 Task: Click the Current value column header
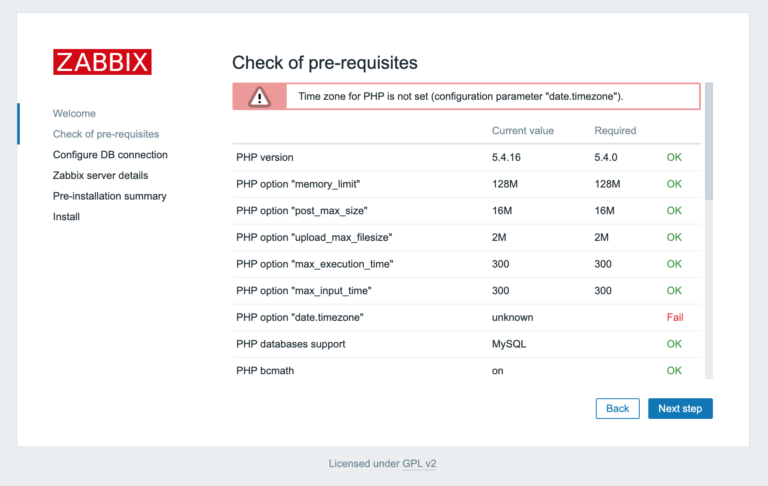point(522,131)
